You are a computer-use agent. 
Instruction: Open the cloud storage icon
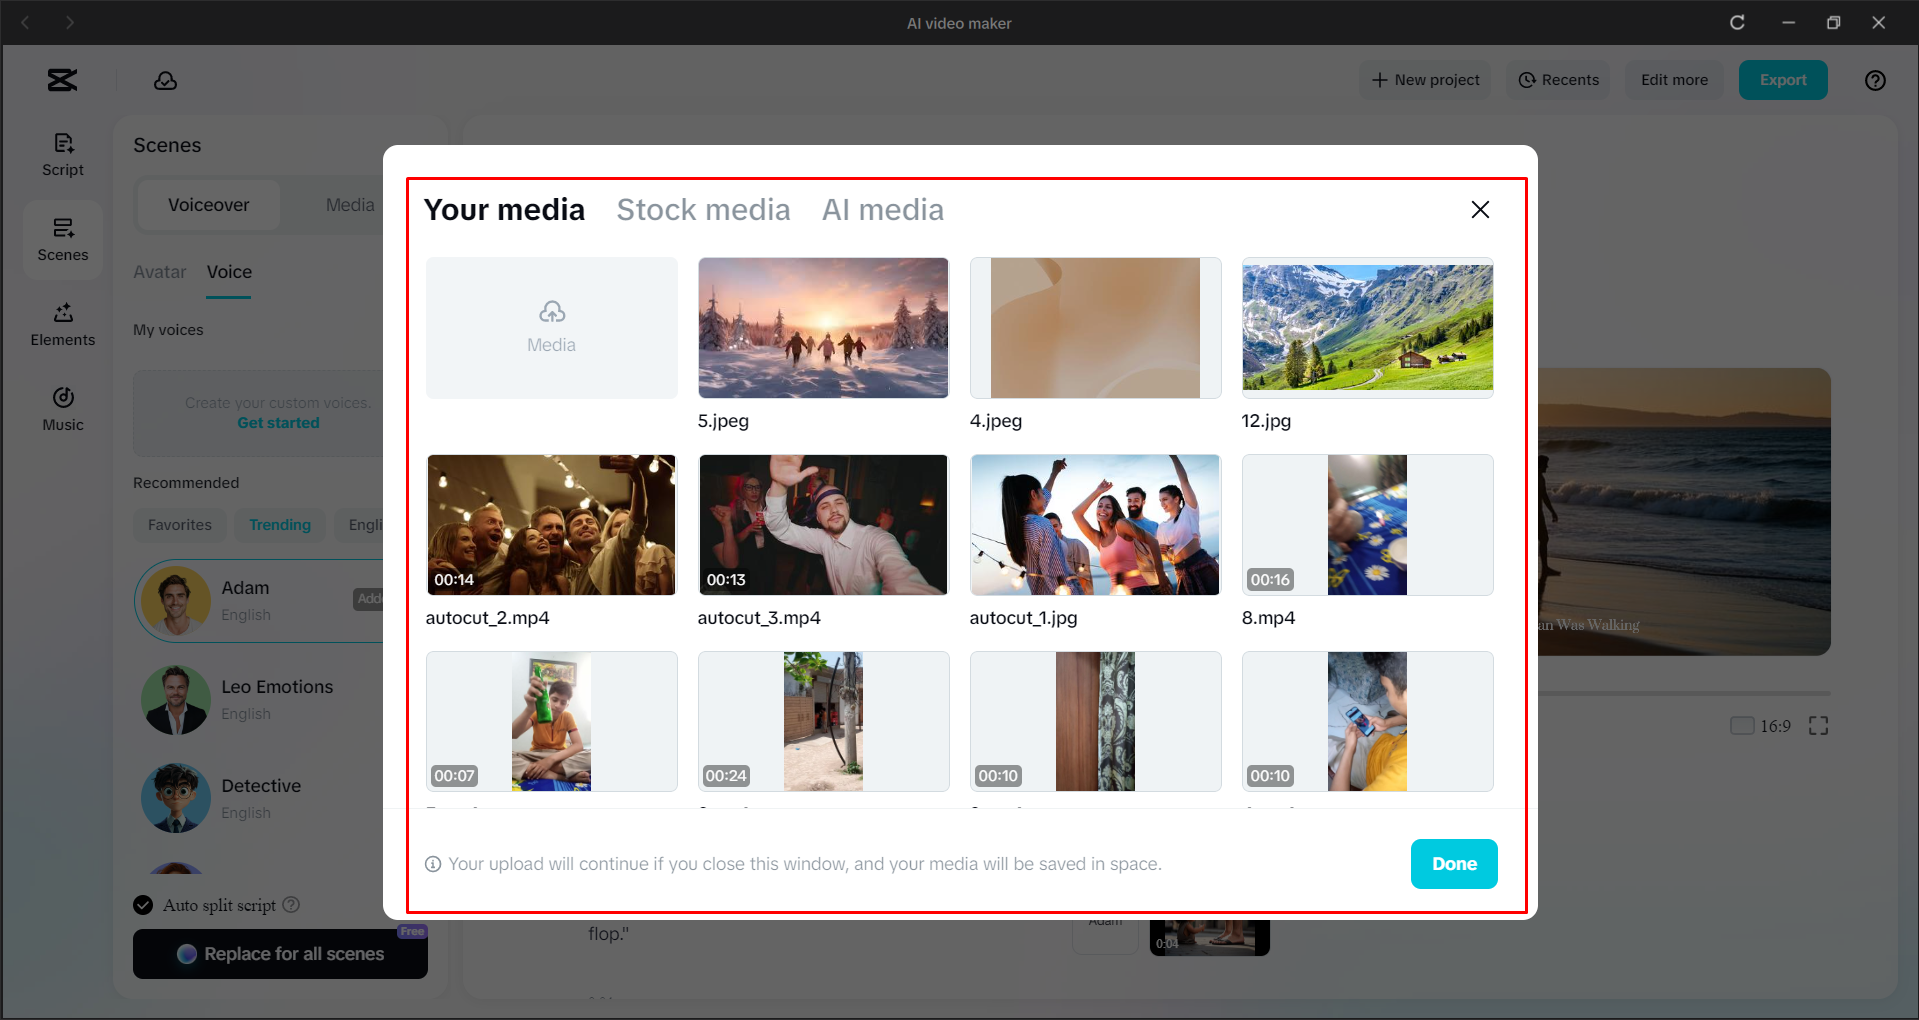(165, 80)
